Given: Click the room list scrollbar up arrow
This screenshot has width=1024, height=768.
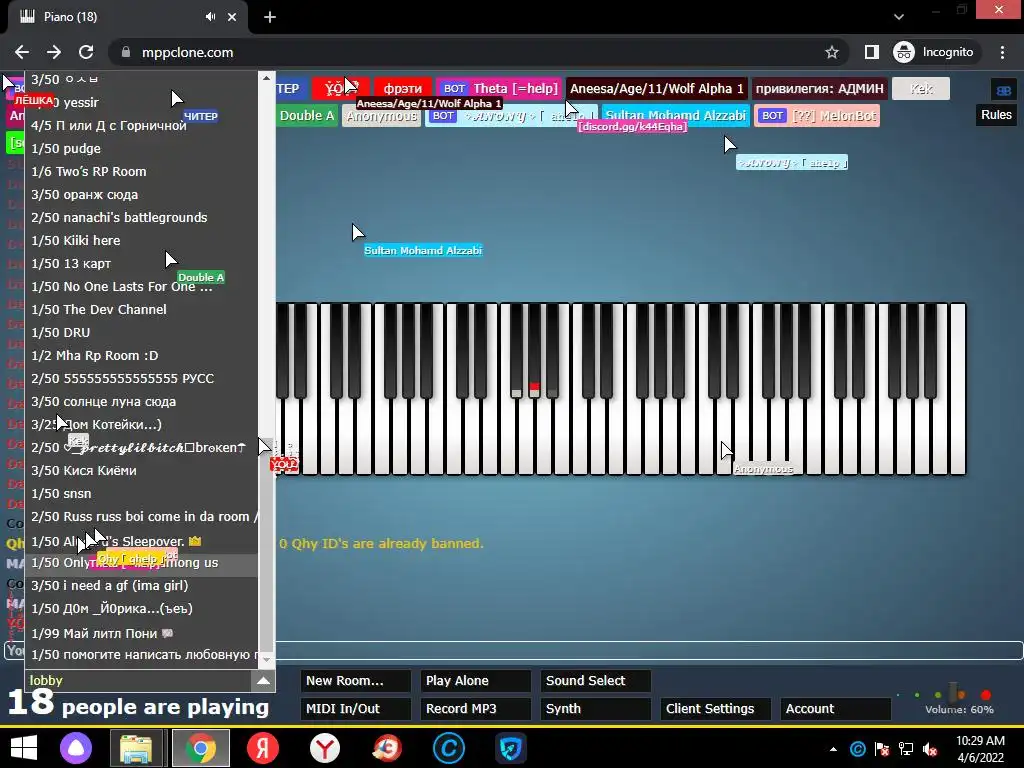Looking at the screenshot, I should pyautogui.click(x=266, y=78).
